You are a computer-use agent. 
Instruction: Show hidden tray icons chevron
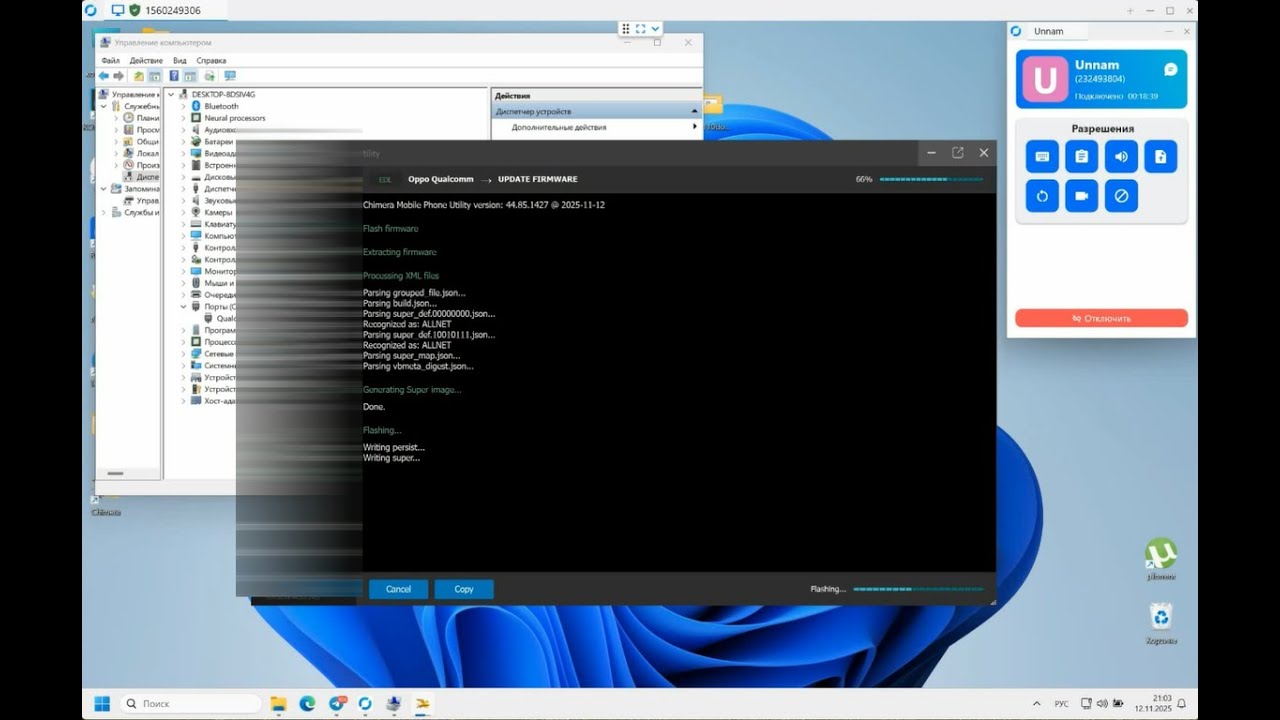(x=1036, y=703)
